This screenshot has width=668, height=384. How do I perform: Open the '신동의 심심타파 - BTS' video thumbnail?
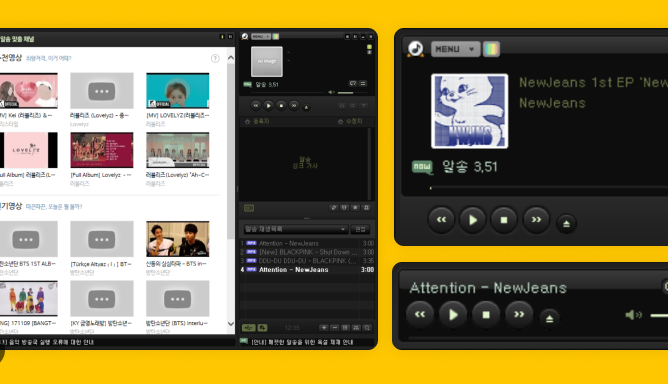click(178, 239)
